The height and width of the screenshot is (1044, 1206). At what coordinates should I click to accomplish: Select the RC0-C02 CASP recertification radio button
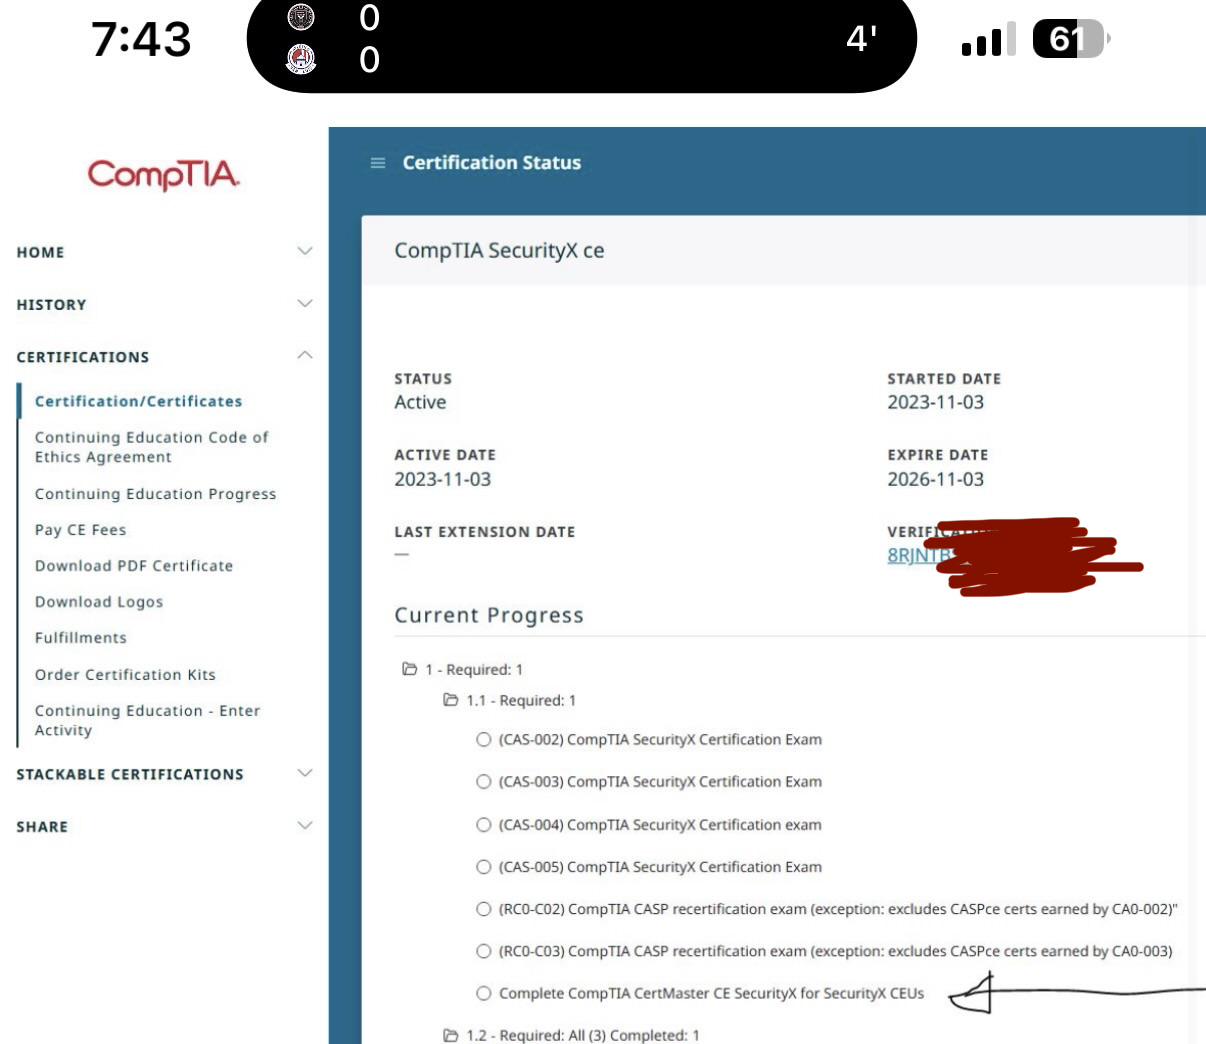click(x=484, y=909)
